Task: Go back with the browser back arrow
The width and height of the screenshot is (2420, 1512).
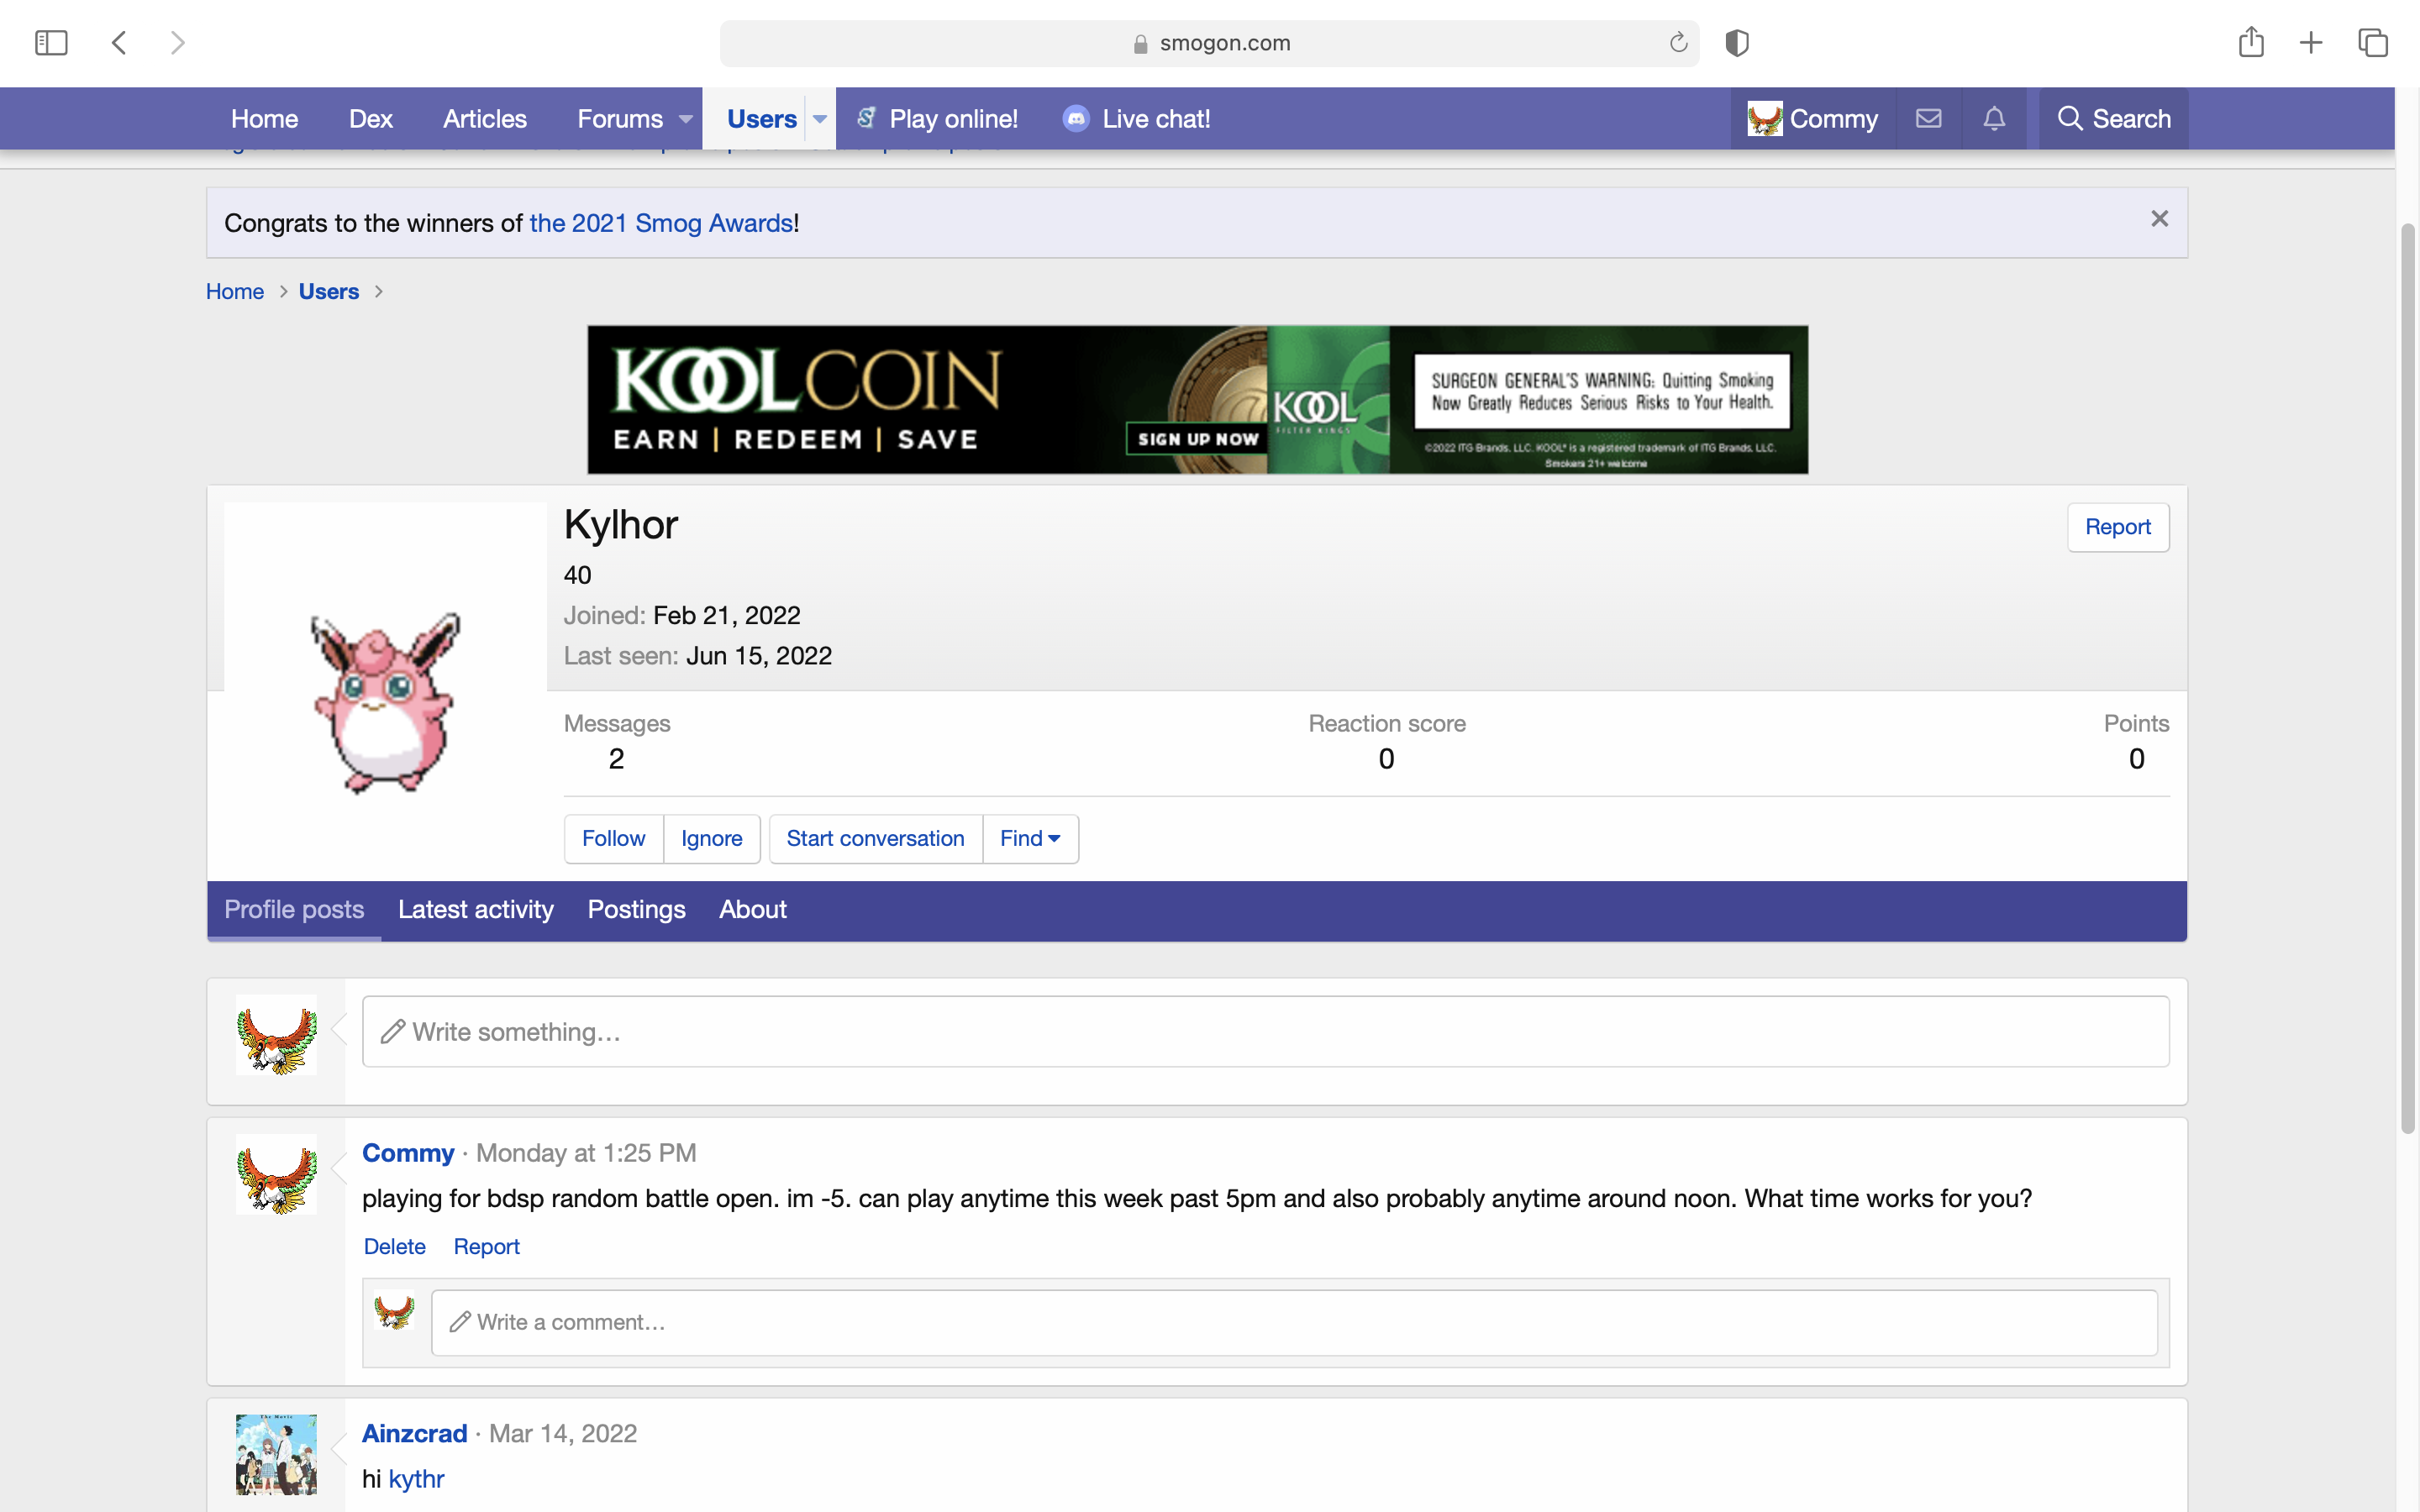Action: 119,43
